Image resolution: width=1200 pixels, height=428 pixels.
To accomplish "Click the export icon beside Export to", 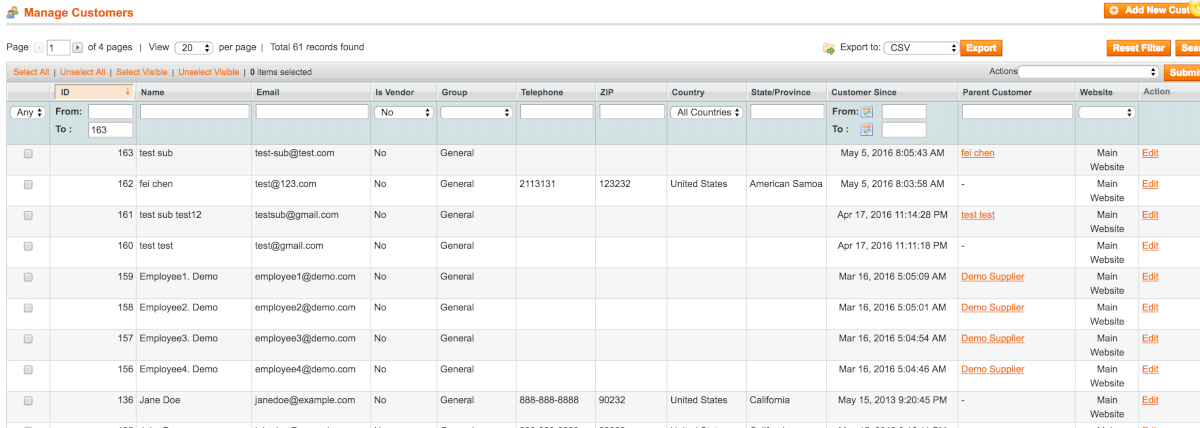I will coord(828,48).
